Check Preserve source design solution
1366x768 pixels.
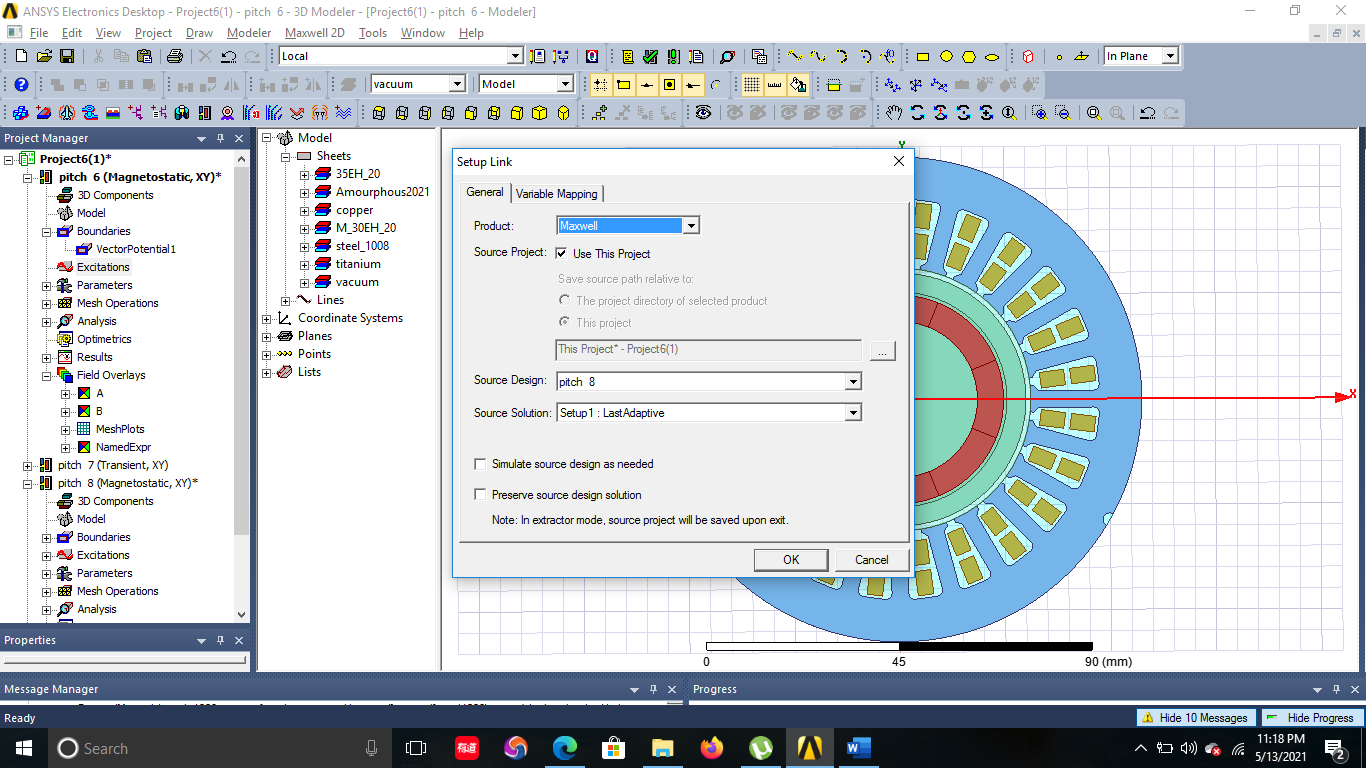click(x=480, y=494)
